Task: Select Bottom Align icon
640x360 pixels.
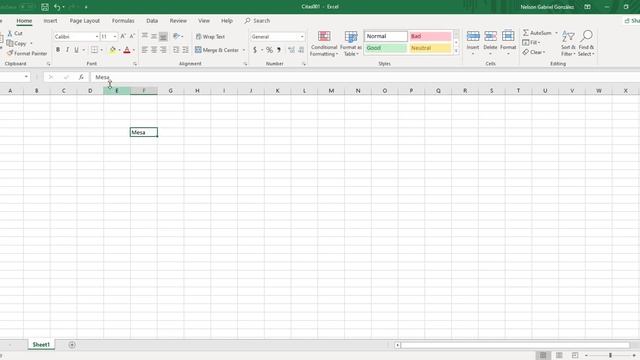Action: (163, 36)
